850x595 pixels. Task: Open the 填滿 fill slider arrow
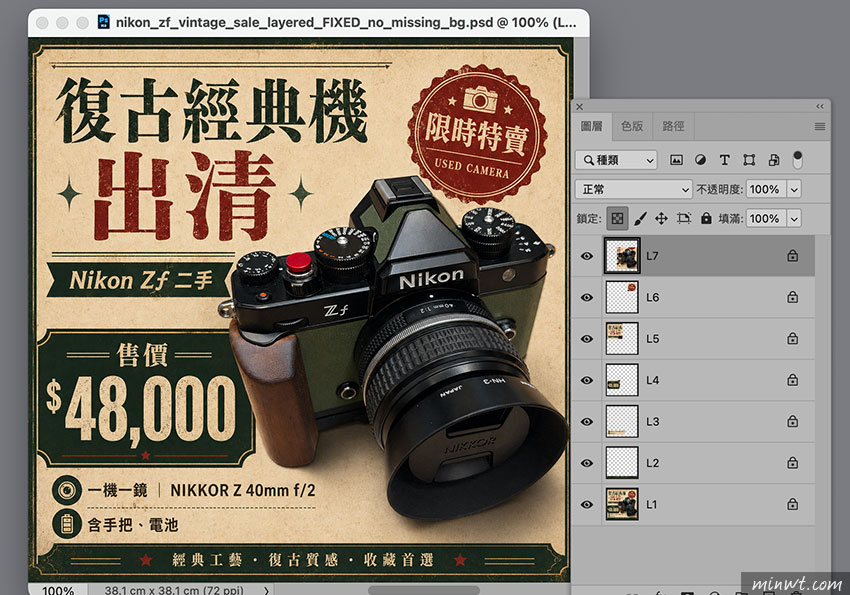[x=794, y=218]
